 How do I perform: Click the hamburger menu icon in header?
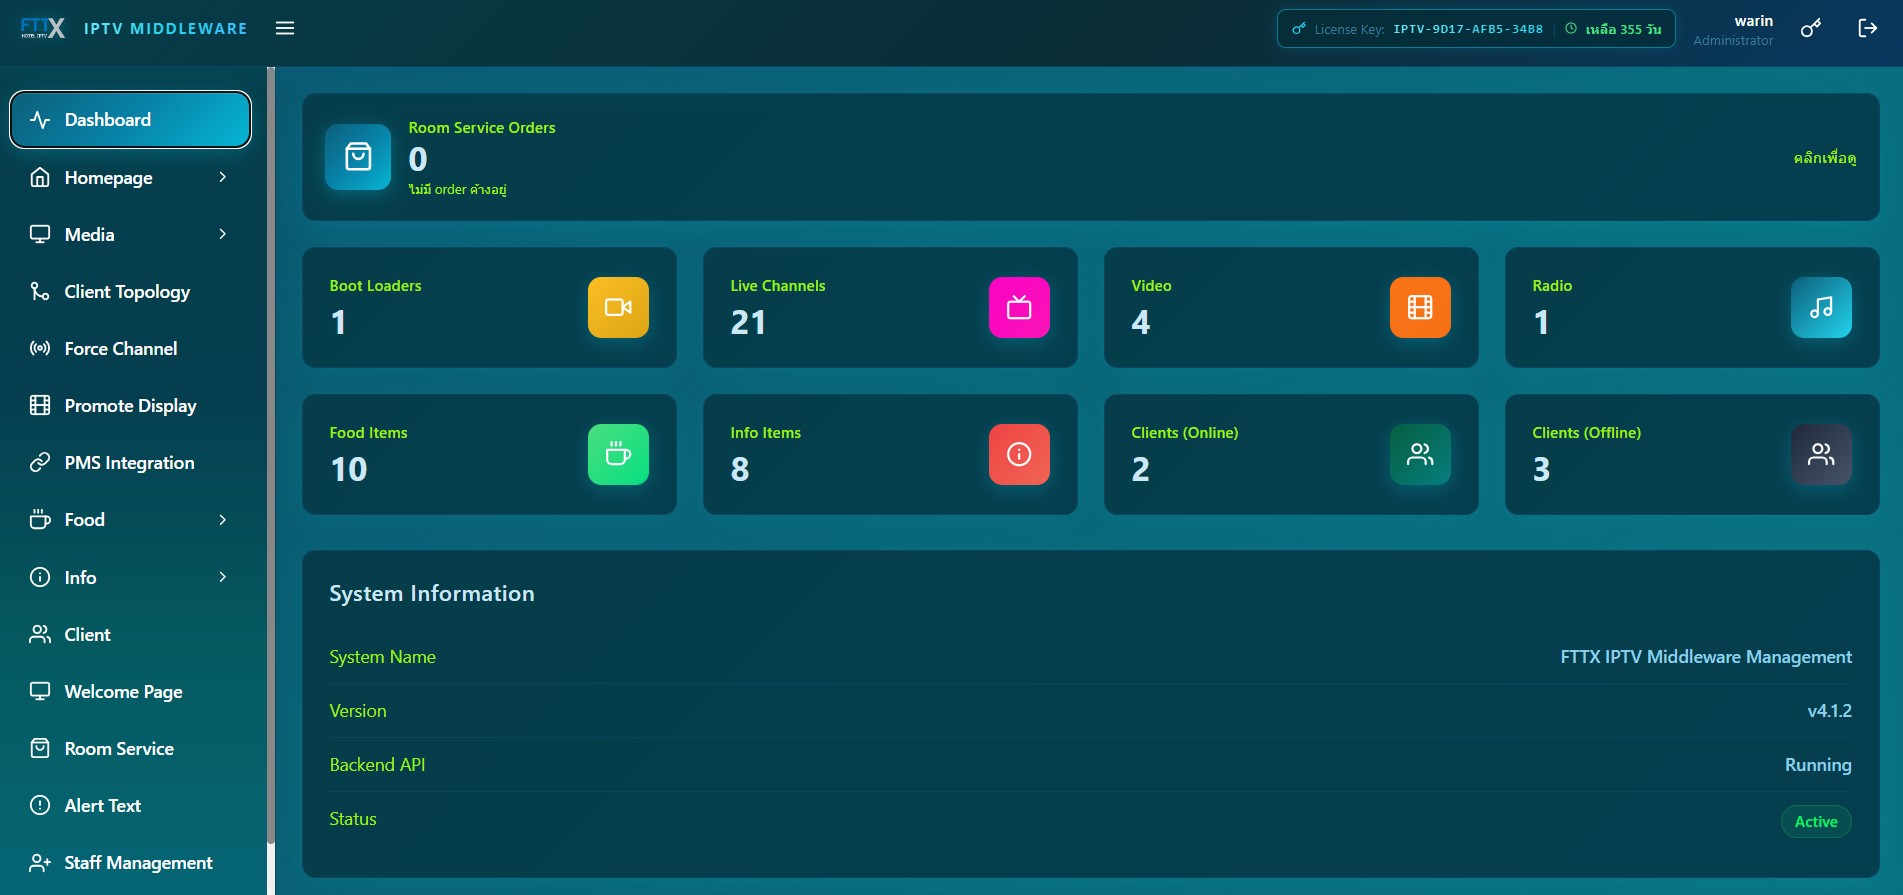(x=285, y=28)
